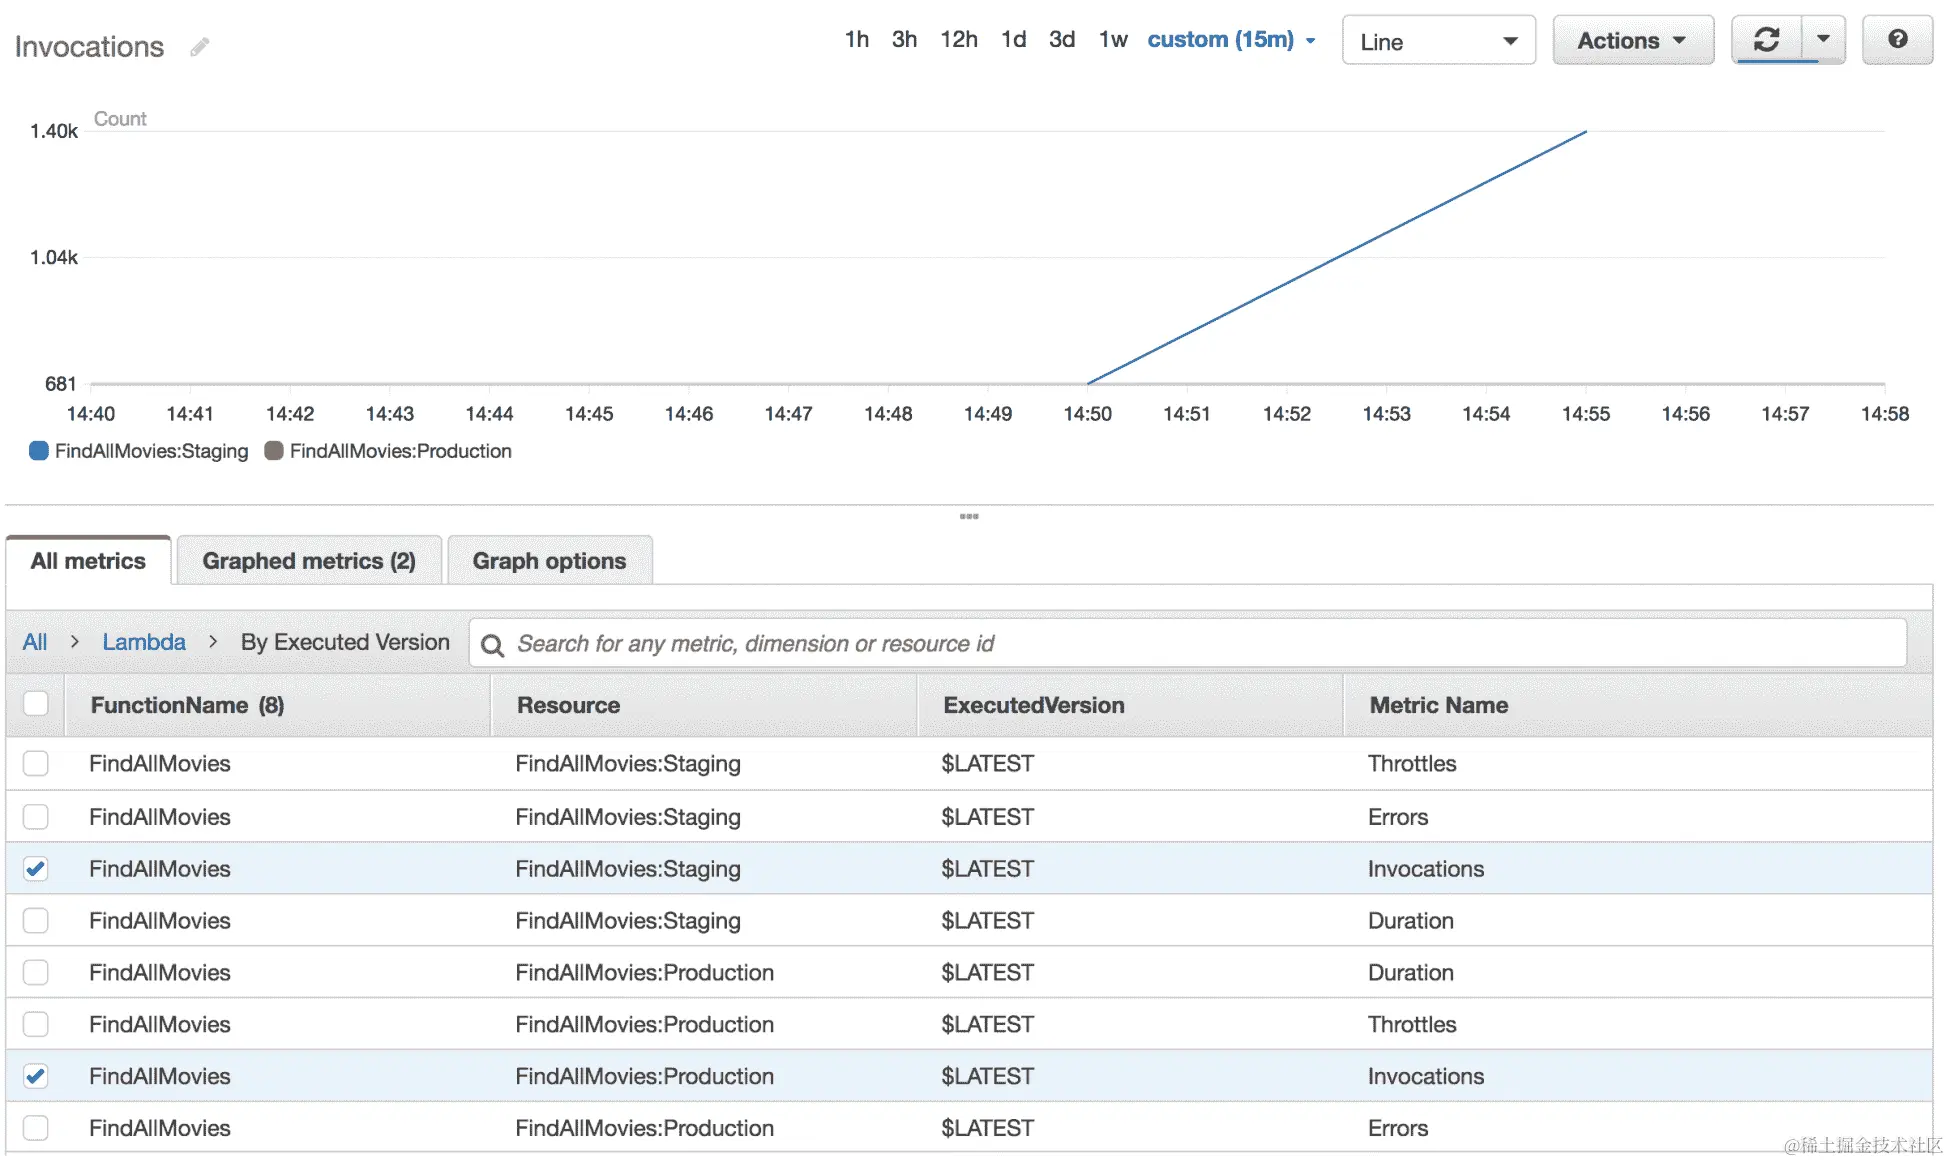Switch to the Graphed metrics (2) tab
This screenshot has width=1950, height=1162.
coord(308,561)
